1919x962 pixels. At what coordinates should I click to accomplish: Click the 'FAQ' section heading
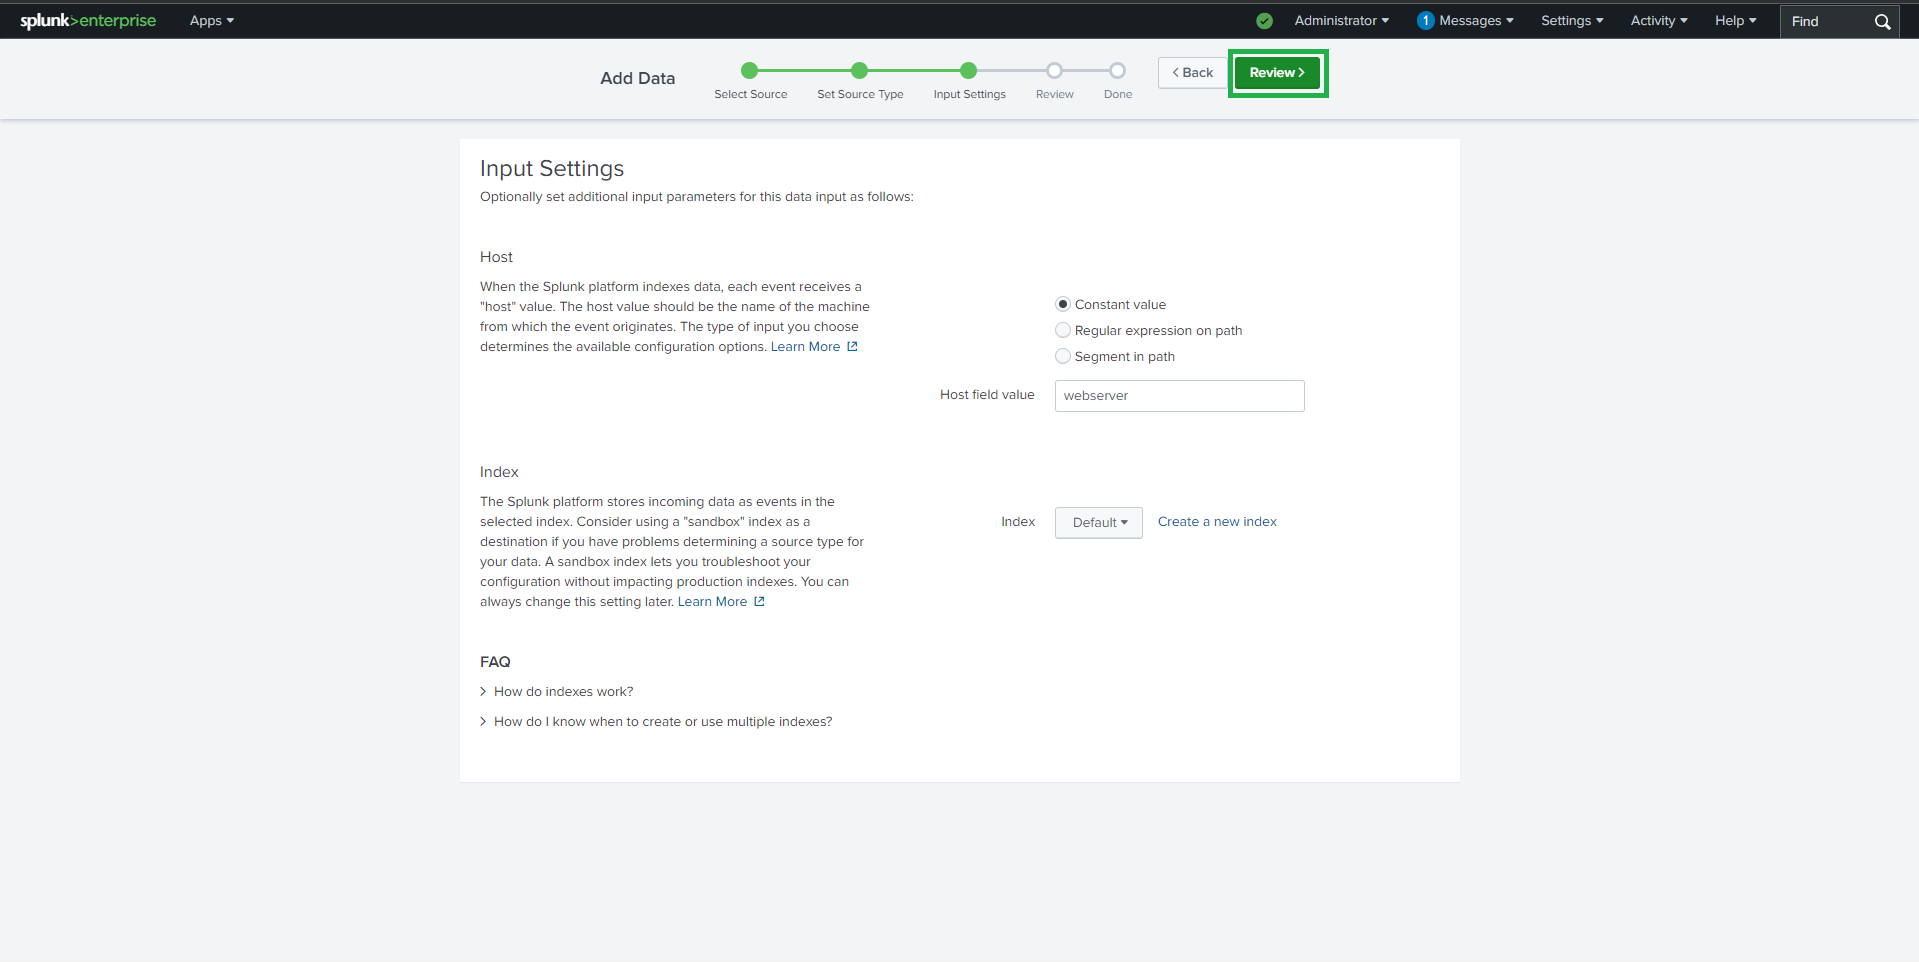tap(495, 662)
